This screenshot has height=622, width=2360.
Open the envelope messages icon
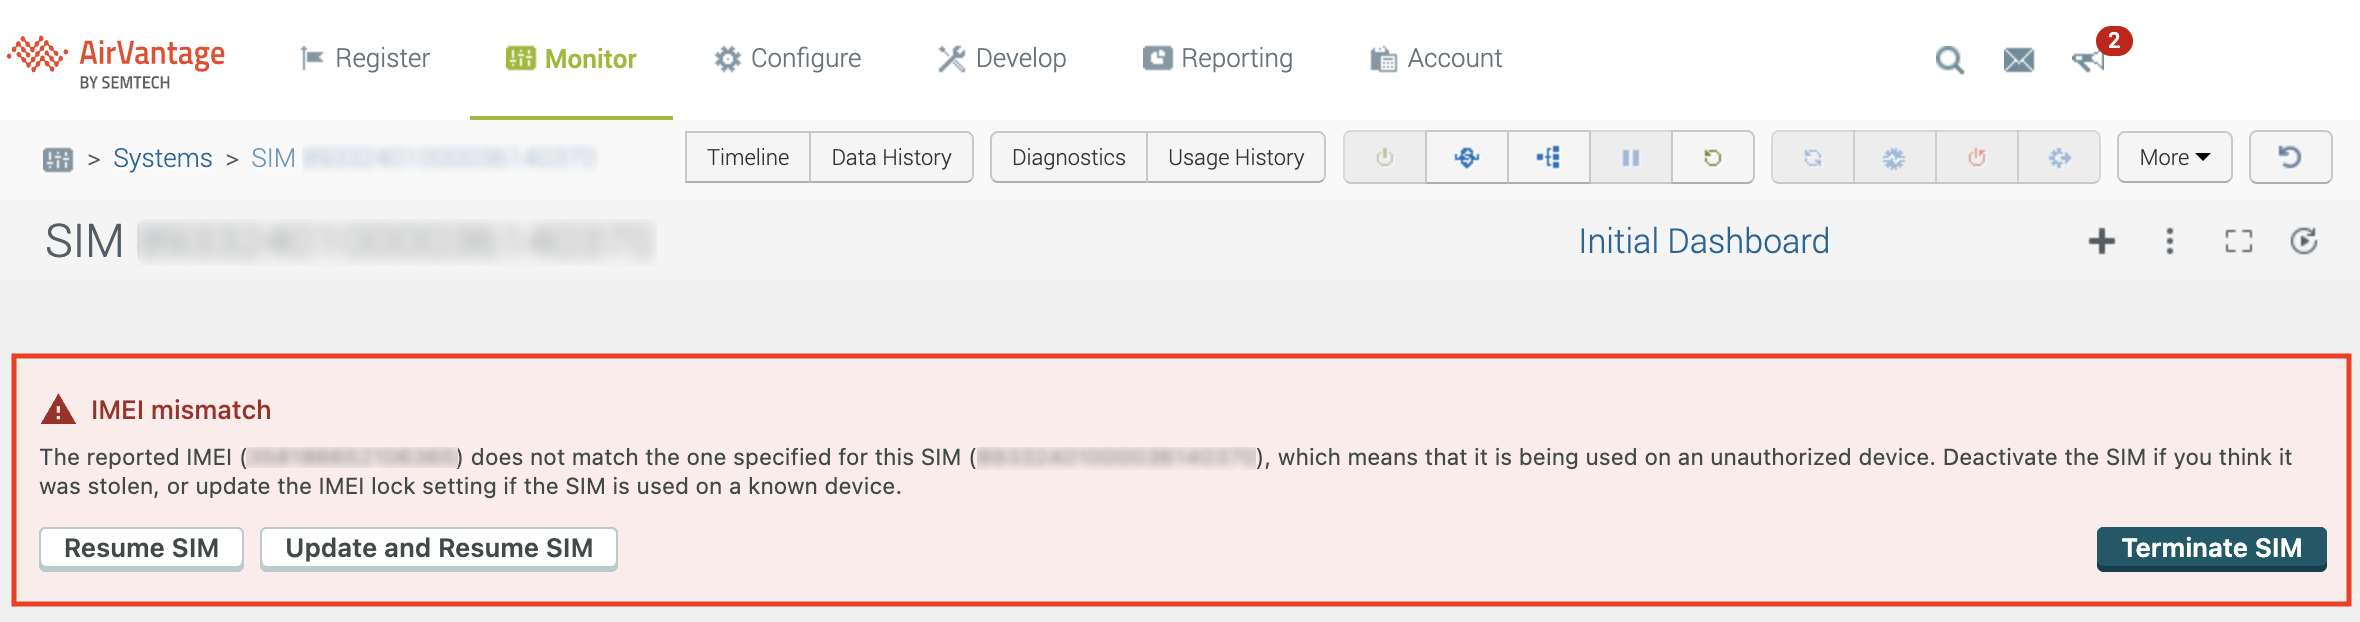coord(2019,60)
